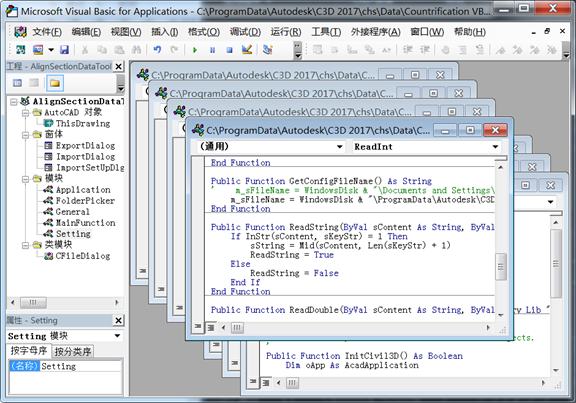Click the Copy icon in the toolbar

coord(102,49)
